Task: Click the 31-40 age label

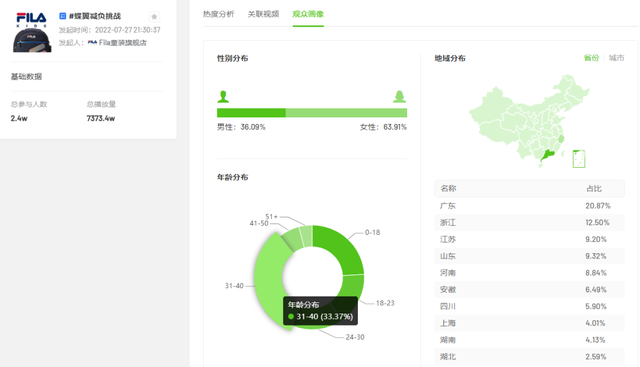Action: pyautogui.click(x=234, y=286)
